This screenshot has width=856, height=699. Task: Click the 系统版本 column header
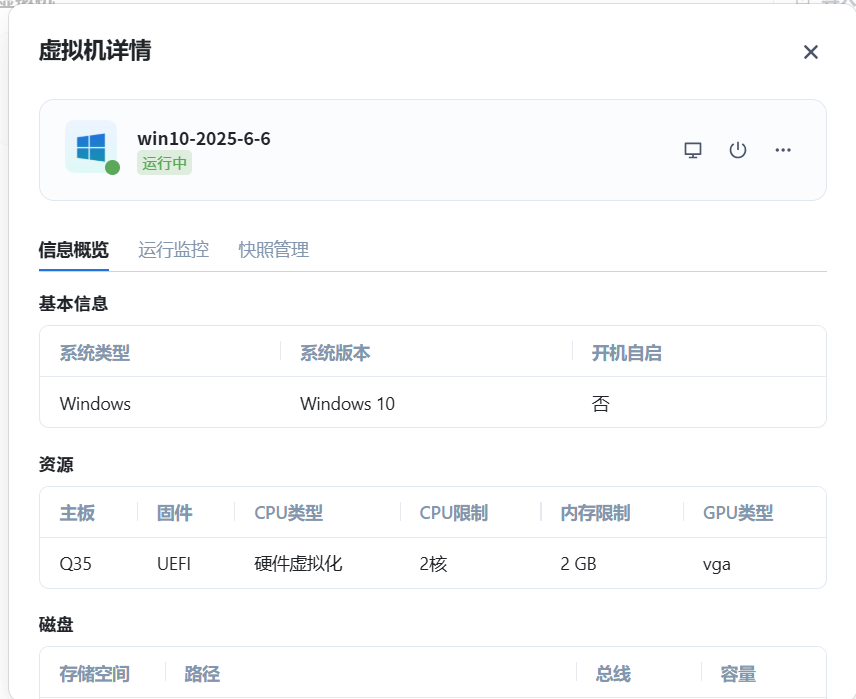335,353
